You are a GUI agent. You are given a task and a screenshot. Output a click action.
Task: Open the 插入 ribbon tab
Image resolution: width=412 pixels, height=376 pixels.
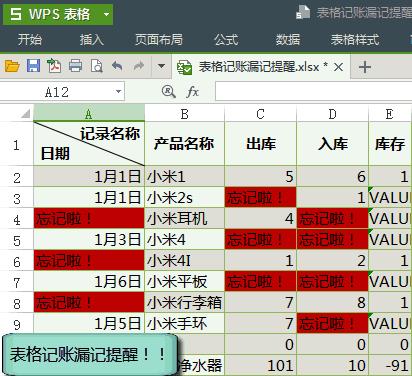click(91, 40)
